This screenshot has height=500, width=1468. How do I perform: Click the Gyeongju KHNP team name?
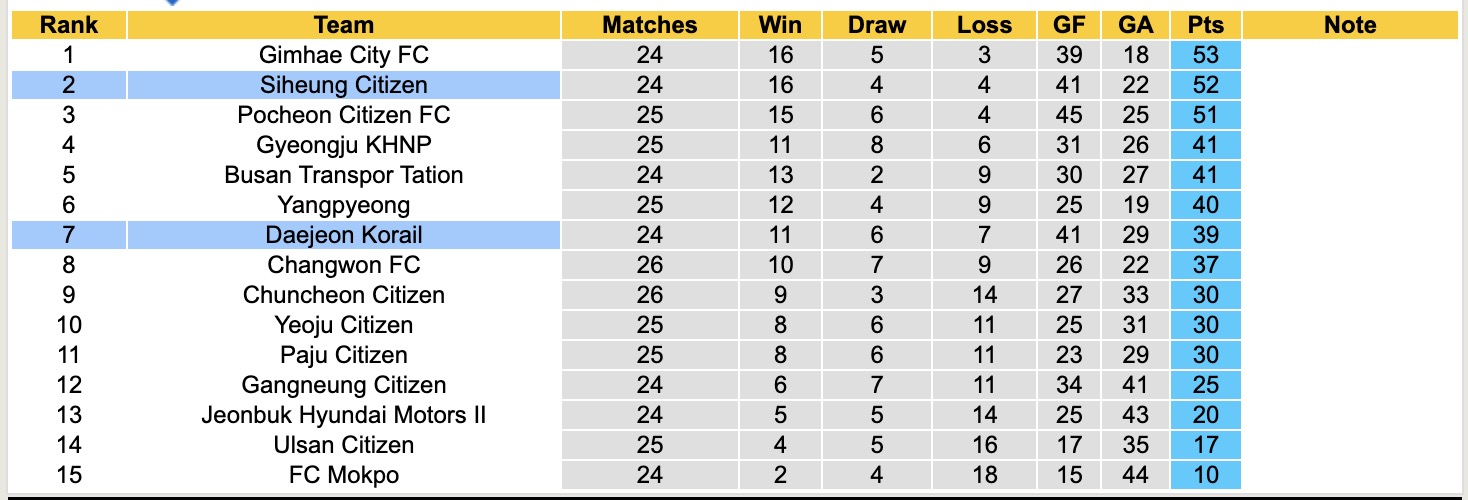pos(343,145)
